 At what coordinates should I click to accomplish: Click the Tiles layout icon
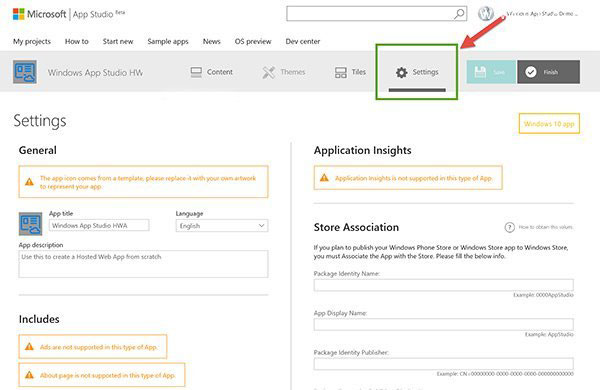341,72
